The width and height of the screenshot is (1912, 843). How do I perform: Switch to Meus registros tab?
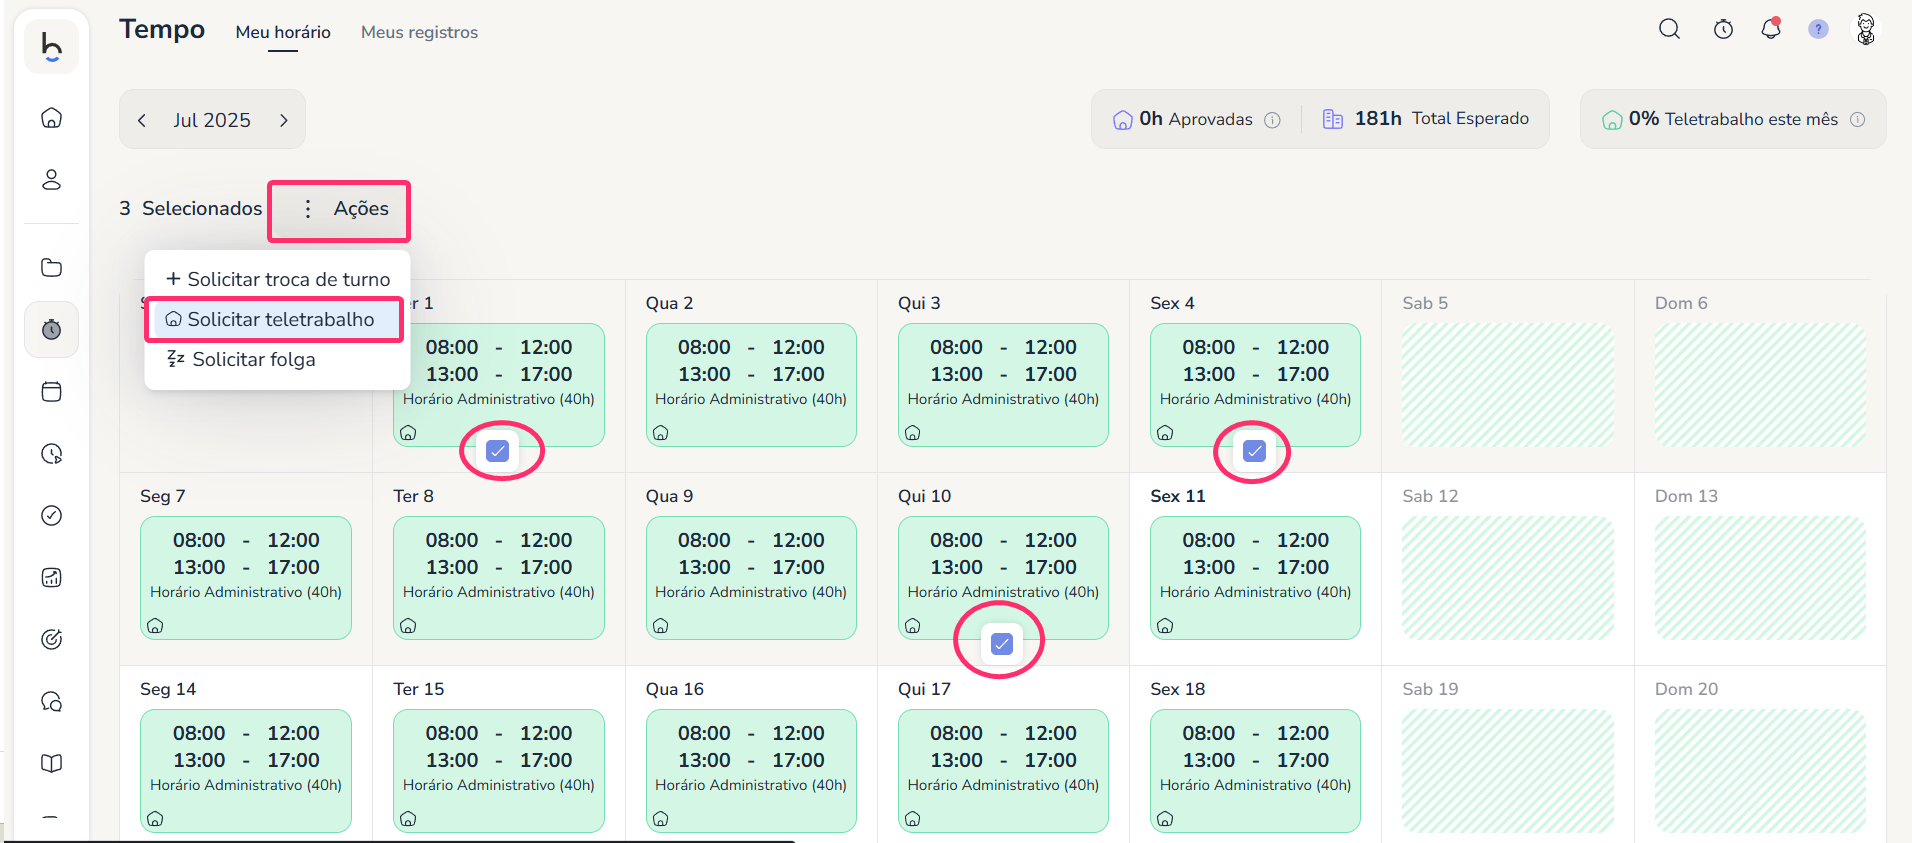[419, 32]
